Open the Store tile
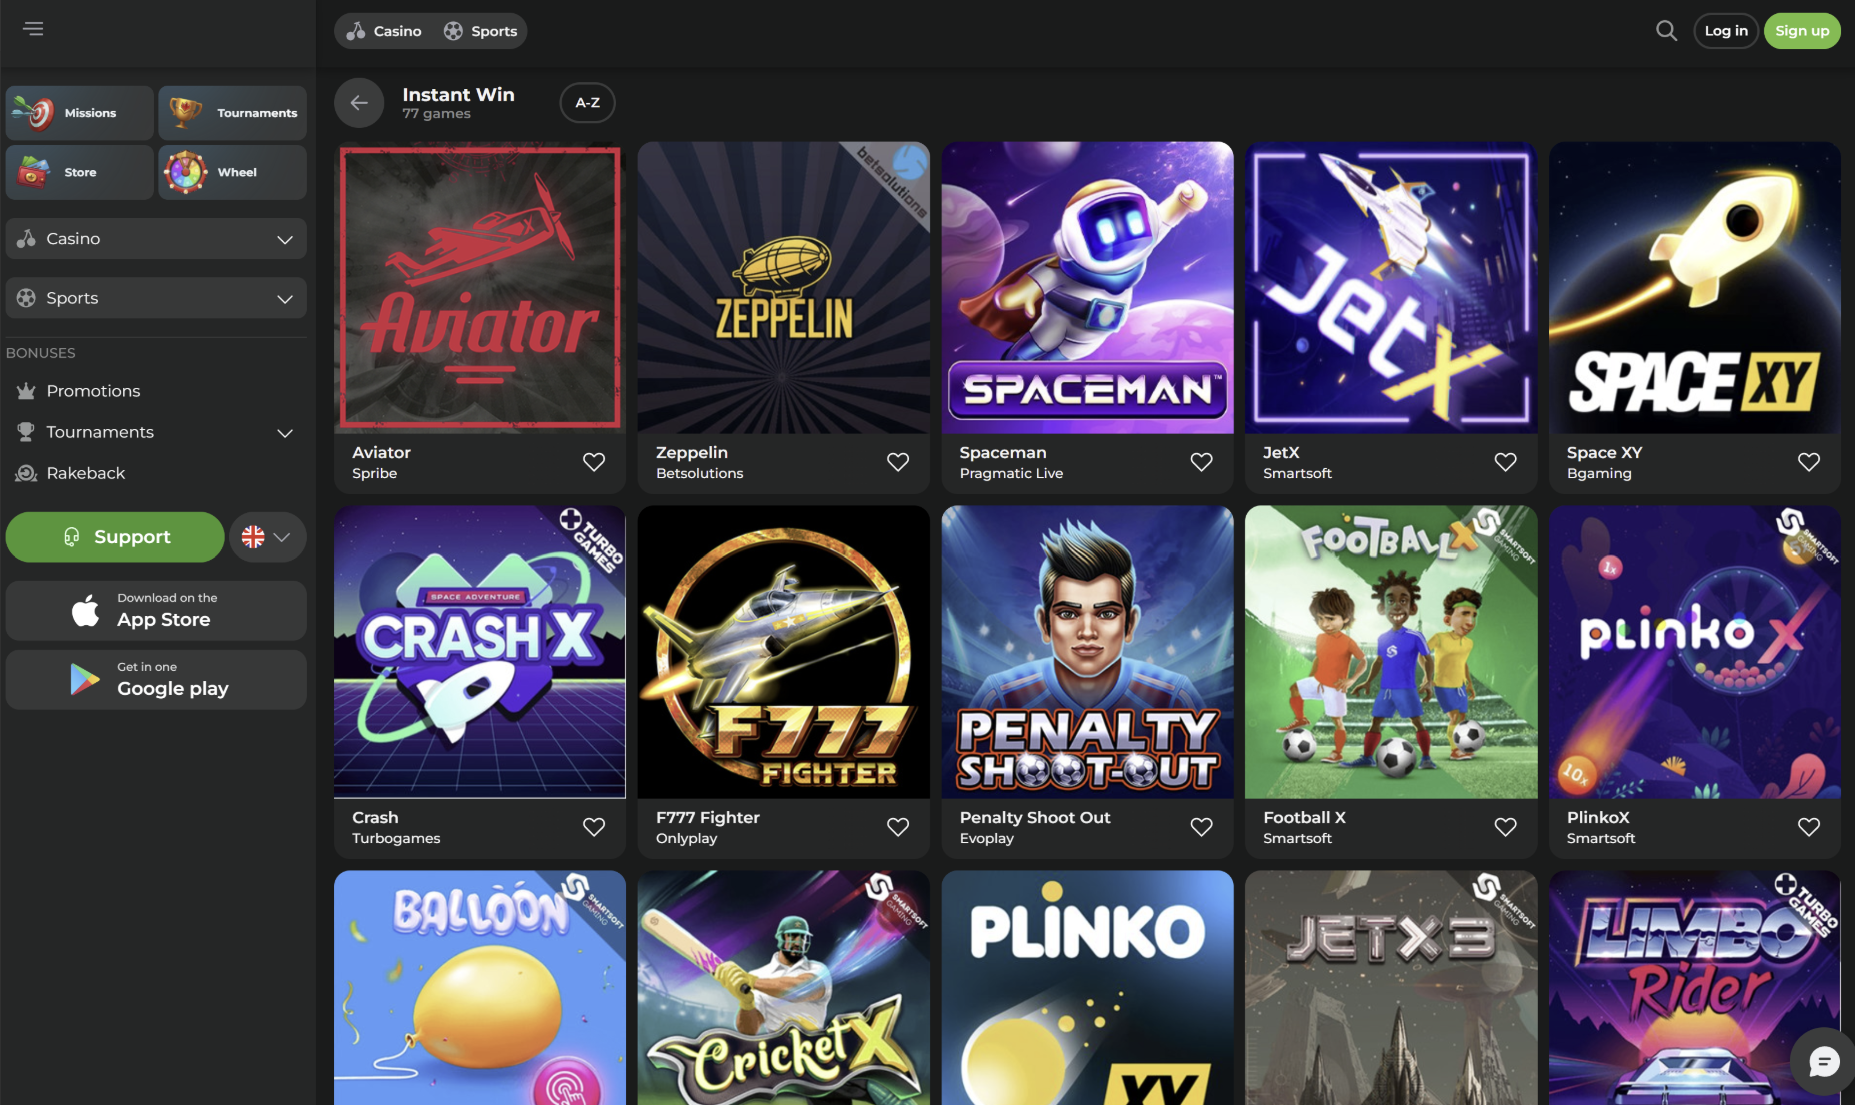The height and width of the screenshot is (1105, 1855). pyautogui.click(x=80, y=172)
